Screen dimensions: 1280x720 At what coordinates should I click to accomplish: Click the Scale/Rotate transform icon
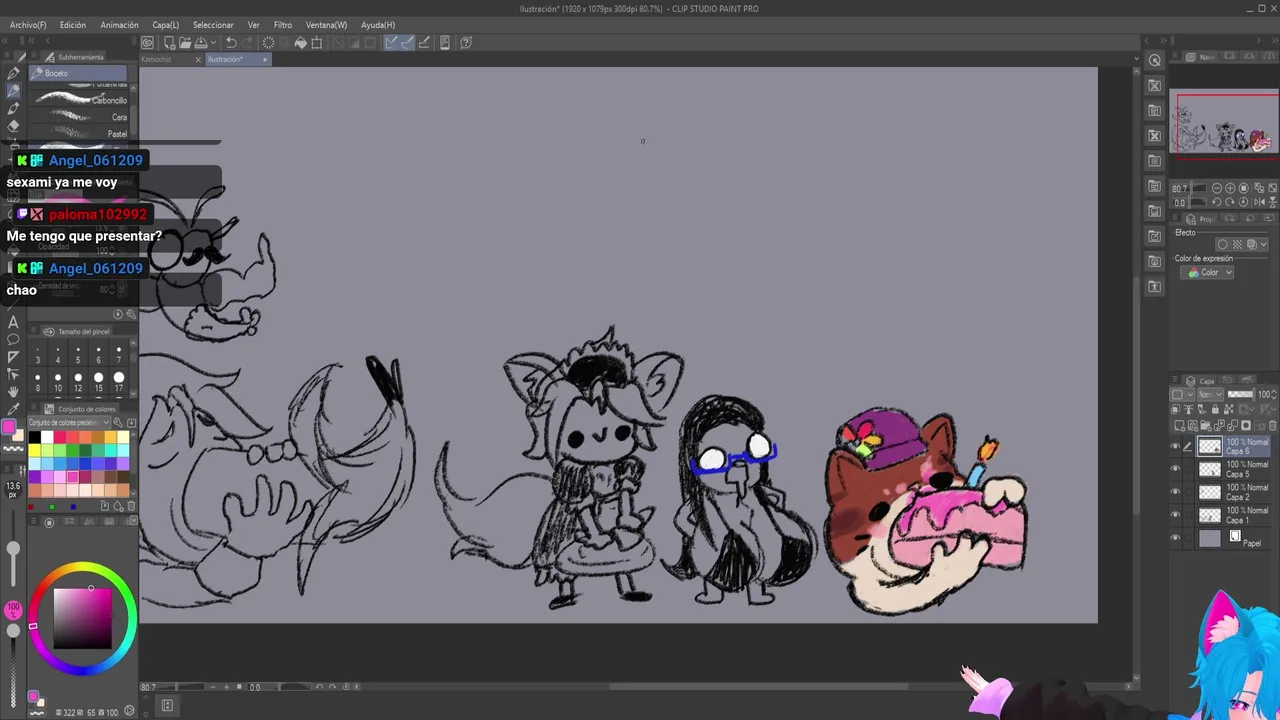[317, 43]
